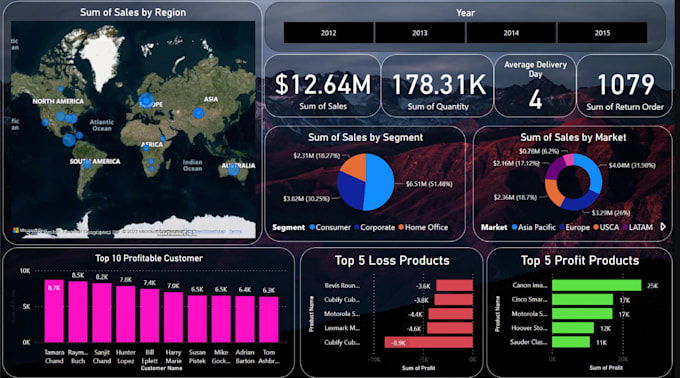Click the Australia sales bubble on map
This screenshot has height=378, width=680.
233,170
